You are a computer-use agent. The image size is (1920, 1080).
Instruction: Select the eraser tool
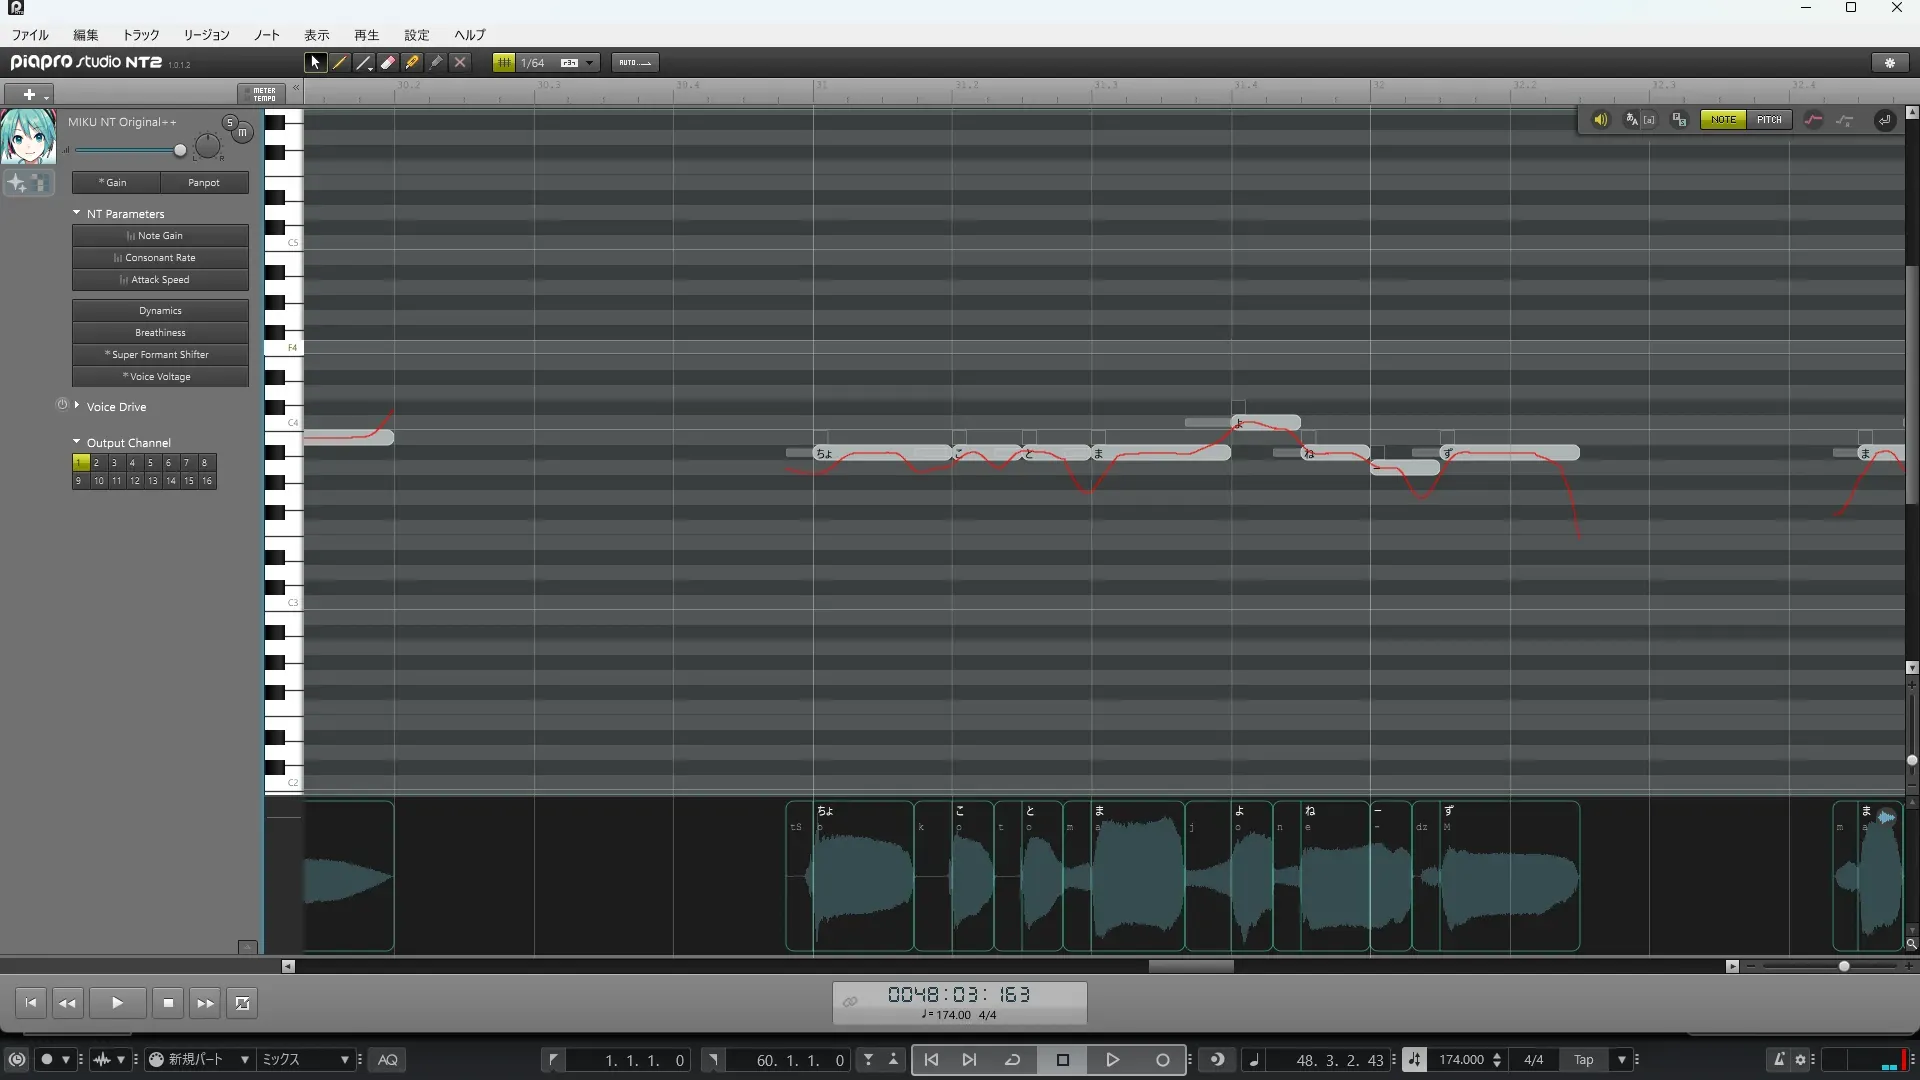coord(388,62)
